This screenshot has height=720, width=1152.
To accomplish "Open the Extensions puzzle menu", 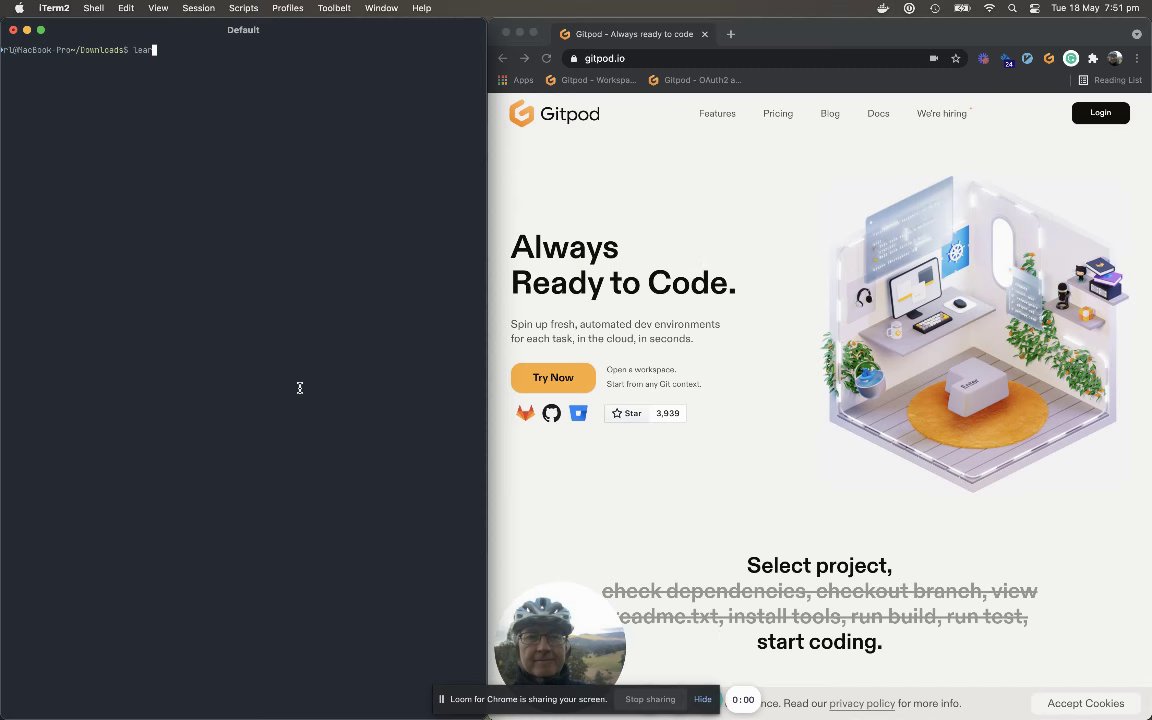I will click(x=1092, y=58).
